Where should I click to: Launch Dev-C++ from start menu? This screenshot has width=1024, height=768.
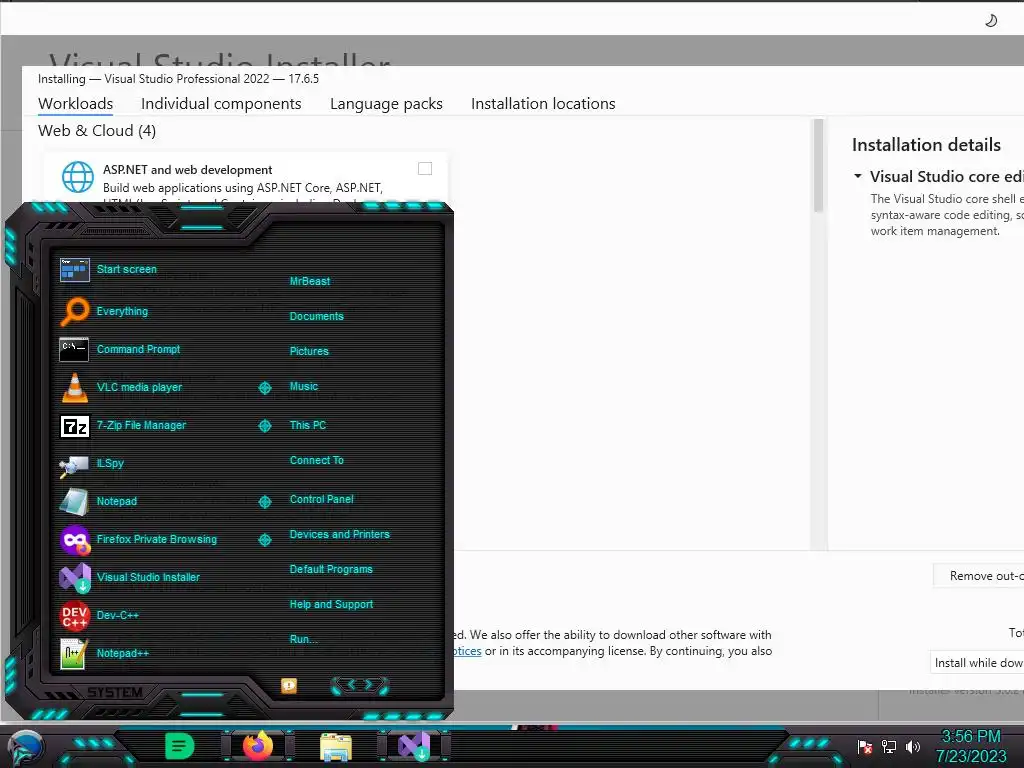[x=99, y=615]
